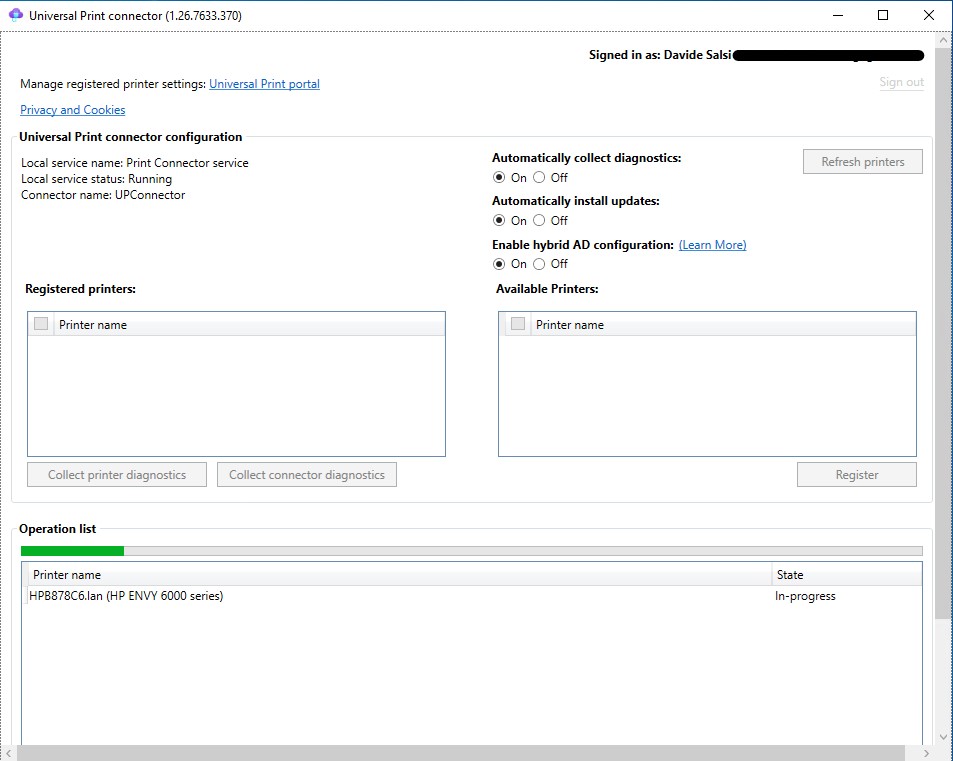This screenshot has width=953, height=761.
Task: Open the Universal Print portal link
Action: [x=264, y=84]
